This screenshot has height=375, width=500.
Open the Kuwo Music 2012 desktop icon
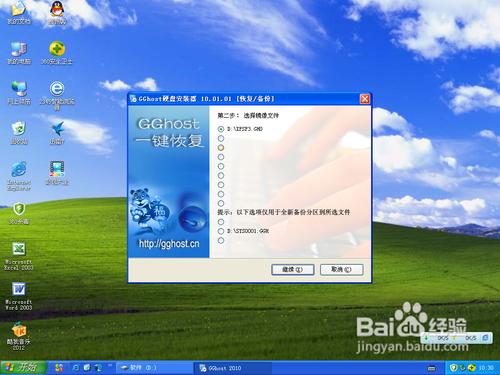19,335
